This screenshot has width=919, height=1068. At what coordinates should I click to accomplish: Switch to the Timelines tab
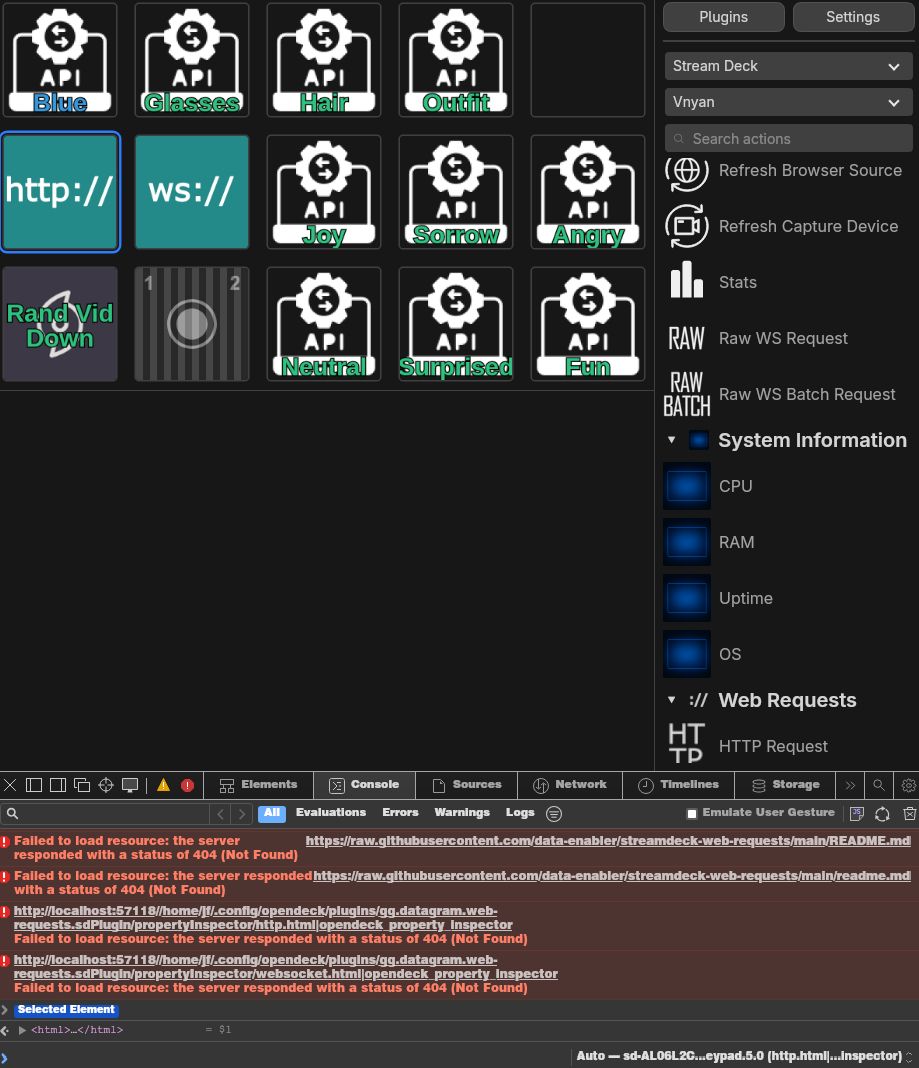(679, 785)
